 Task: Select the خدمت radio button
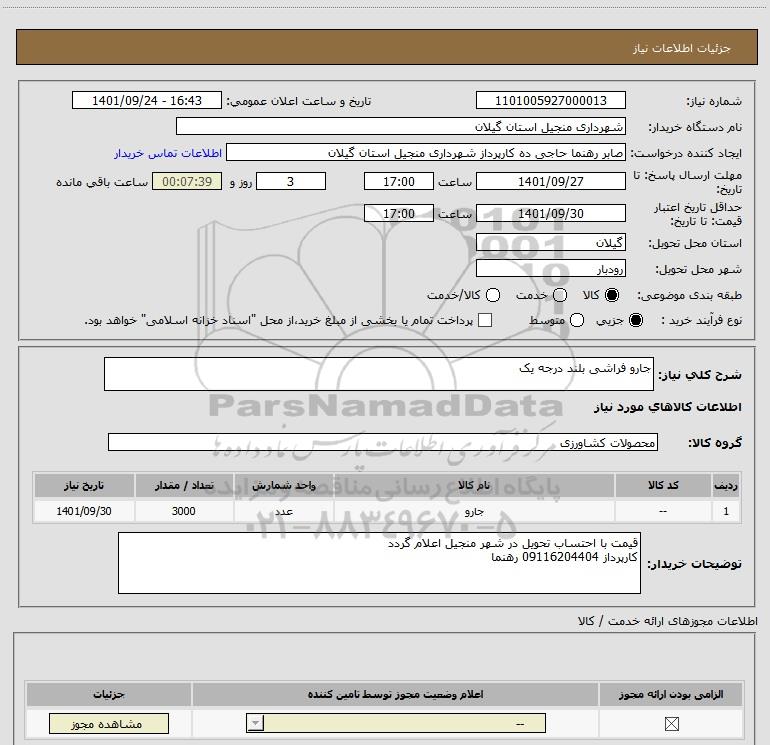[560, 295]
